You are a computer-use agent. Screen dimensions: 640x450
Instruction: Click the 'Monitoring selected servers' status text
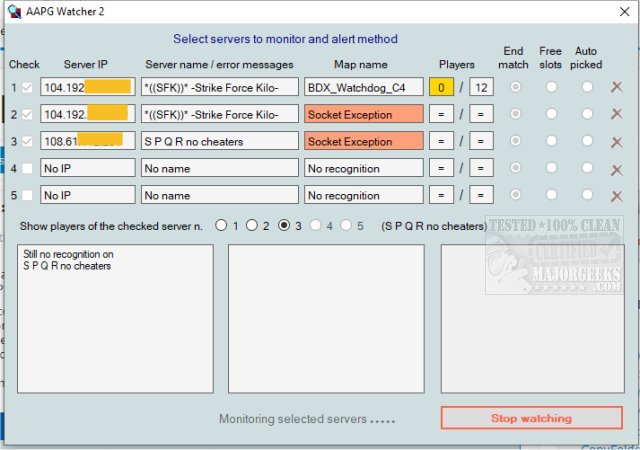click(307, 419)
